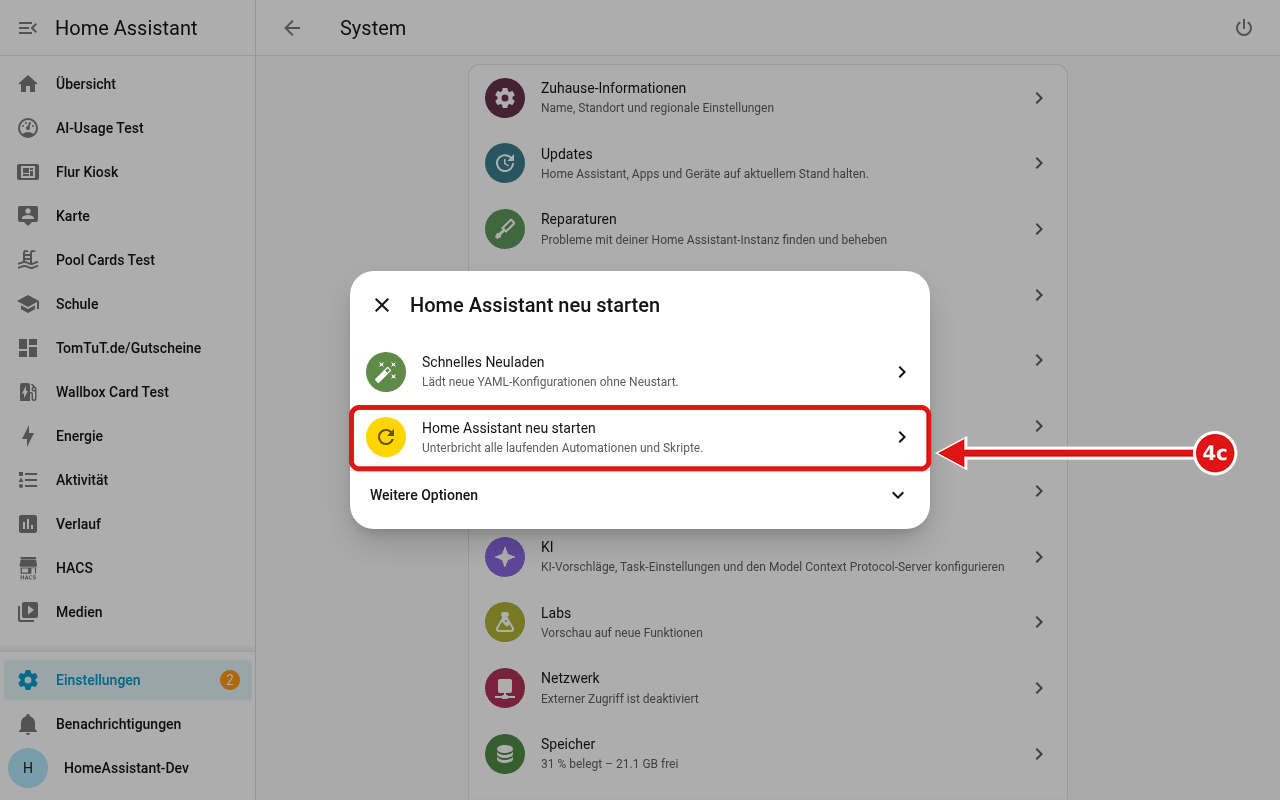Click the Reparaturen wrench icon
The image size is (1280, 800).
[x=505, y=229]
